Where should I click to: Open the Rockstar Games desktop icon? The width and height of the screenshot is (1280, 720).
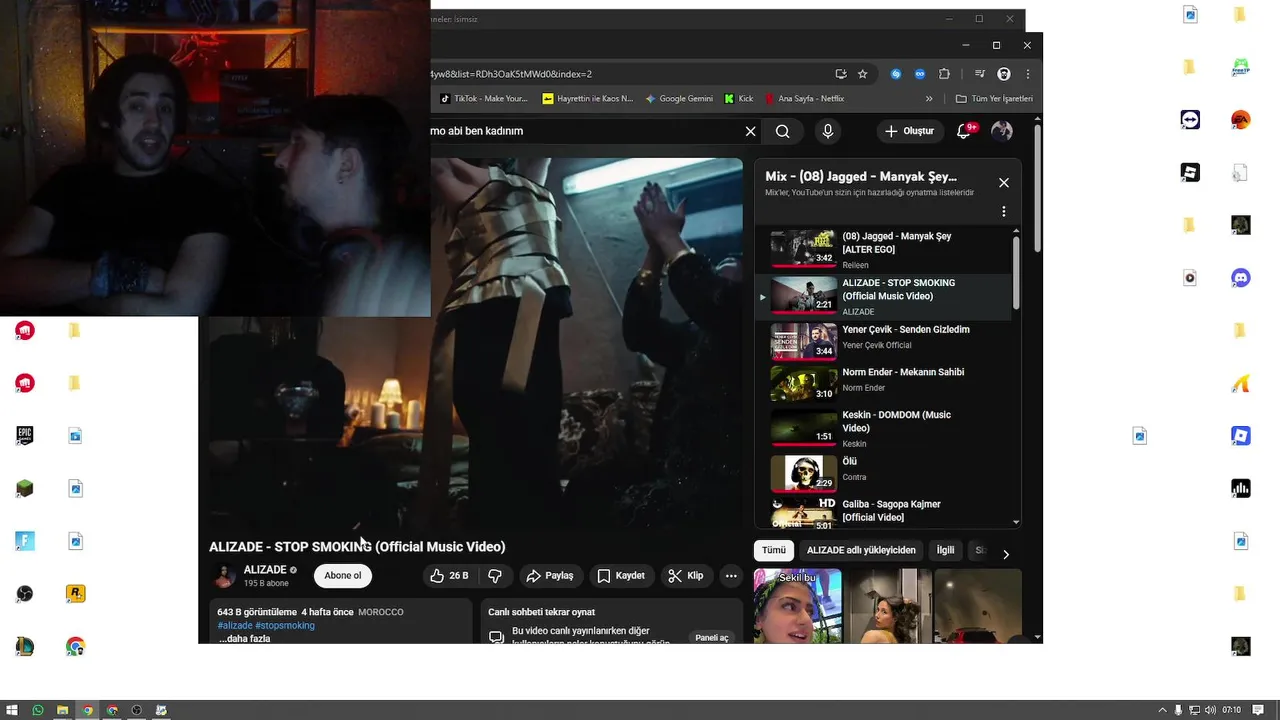75,594
